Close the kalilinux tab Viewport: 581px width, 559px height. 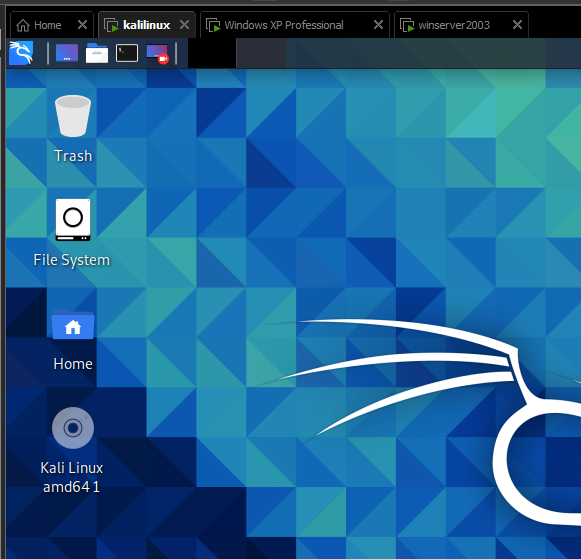click(184, 25)
